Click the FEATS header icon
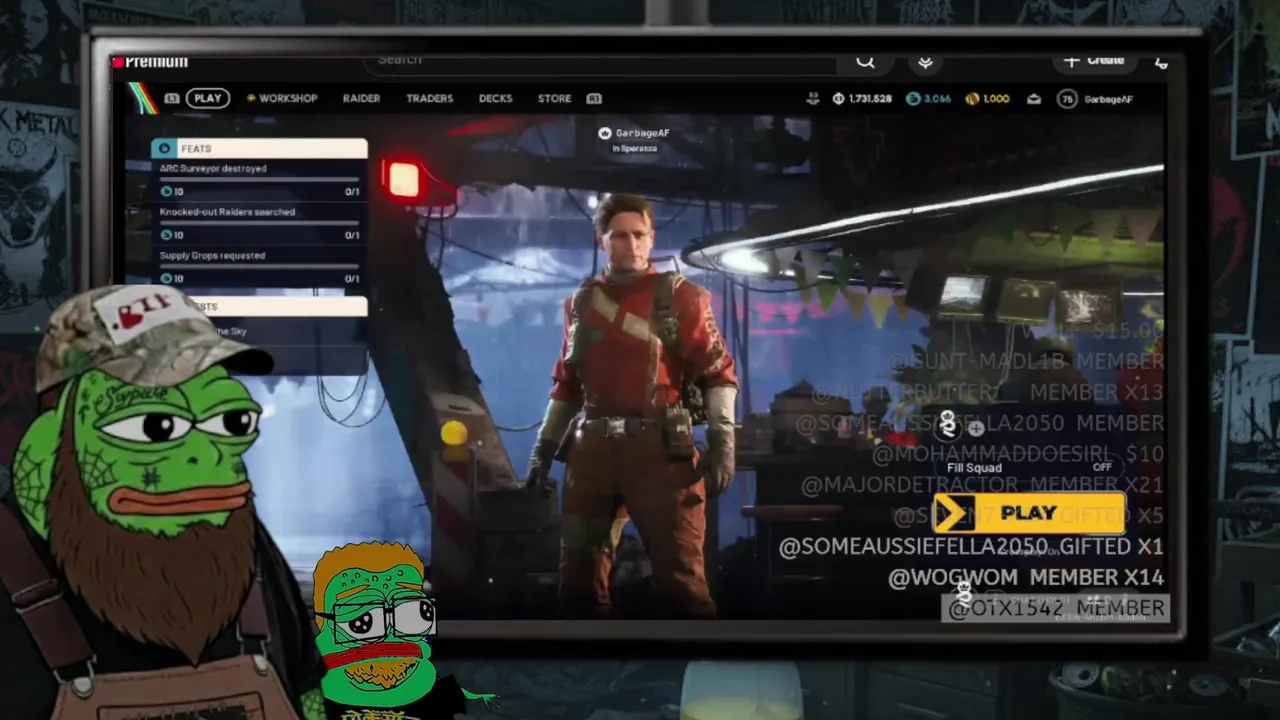The image size is (1280, 720). (x=165, y=148)
